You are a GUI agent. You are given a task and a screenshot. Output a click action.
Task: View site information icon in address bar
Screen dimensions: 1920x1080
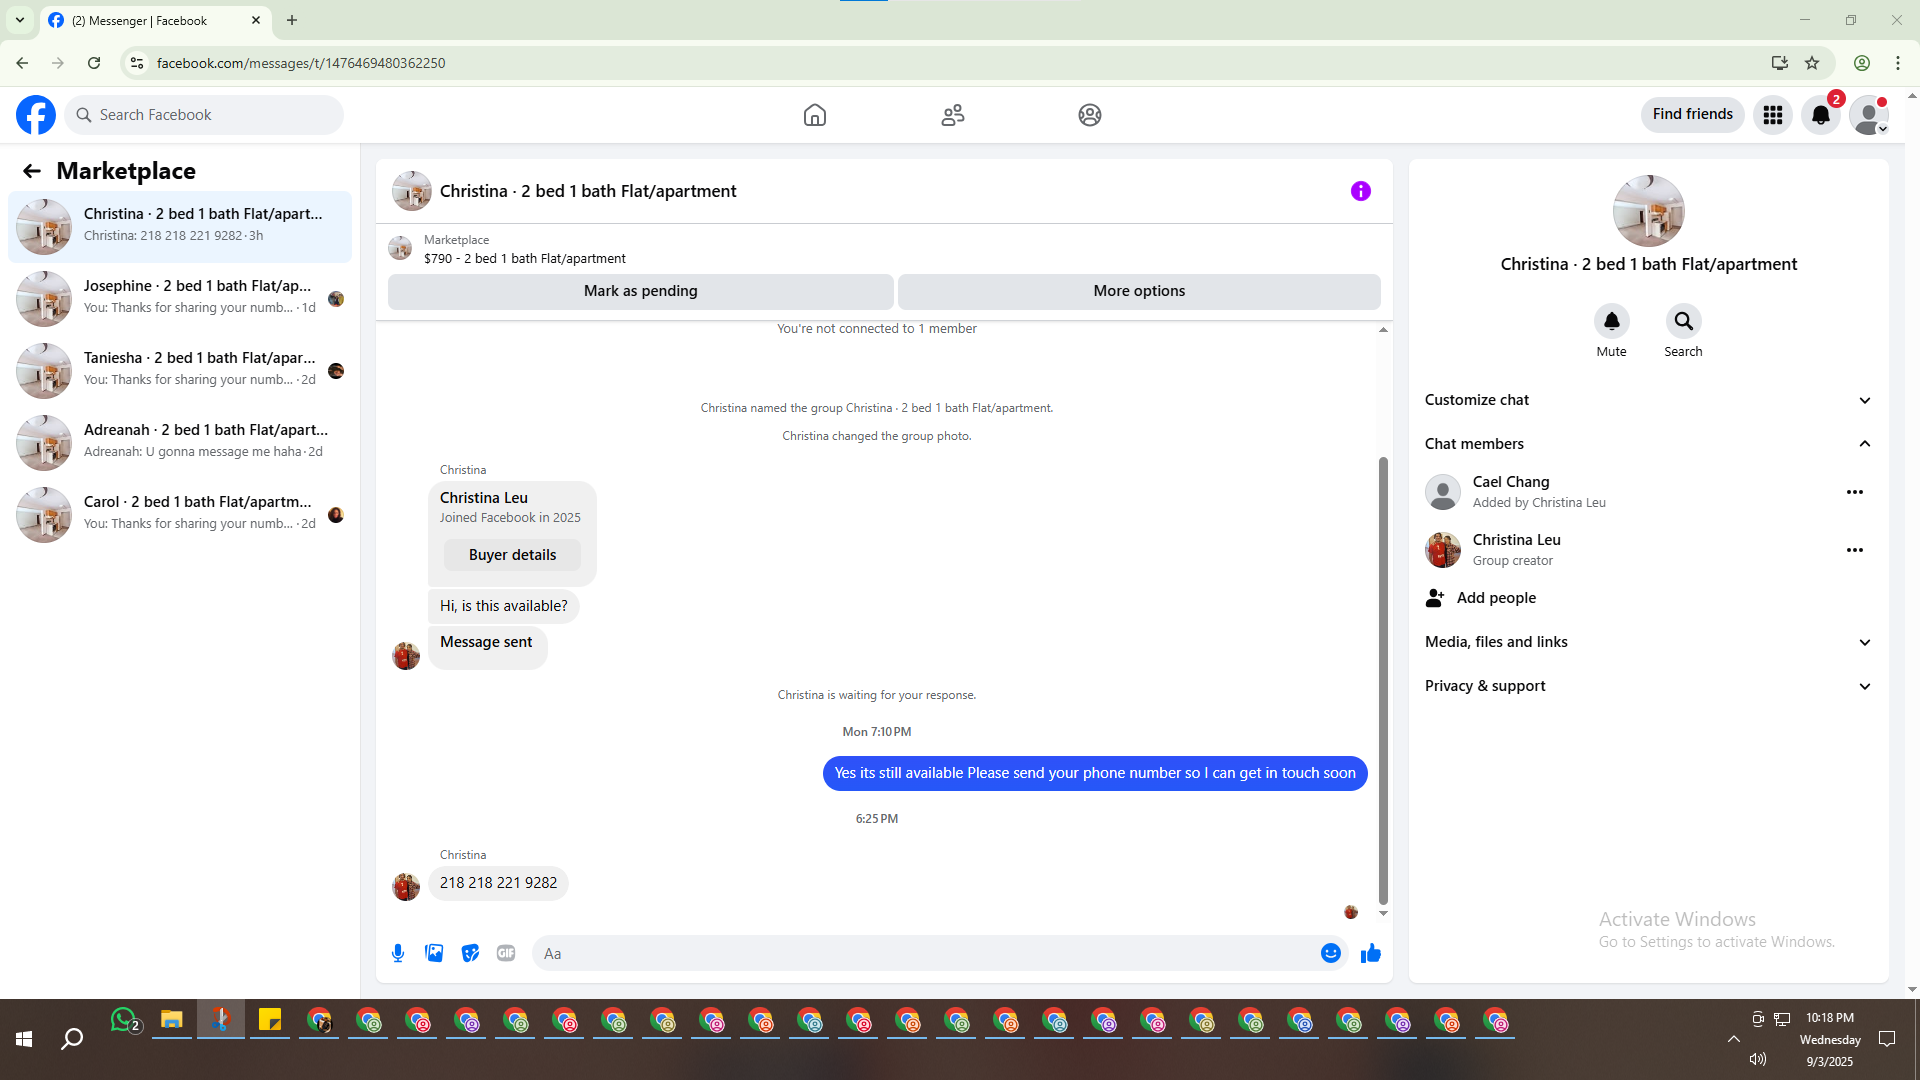click(137, 63)
